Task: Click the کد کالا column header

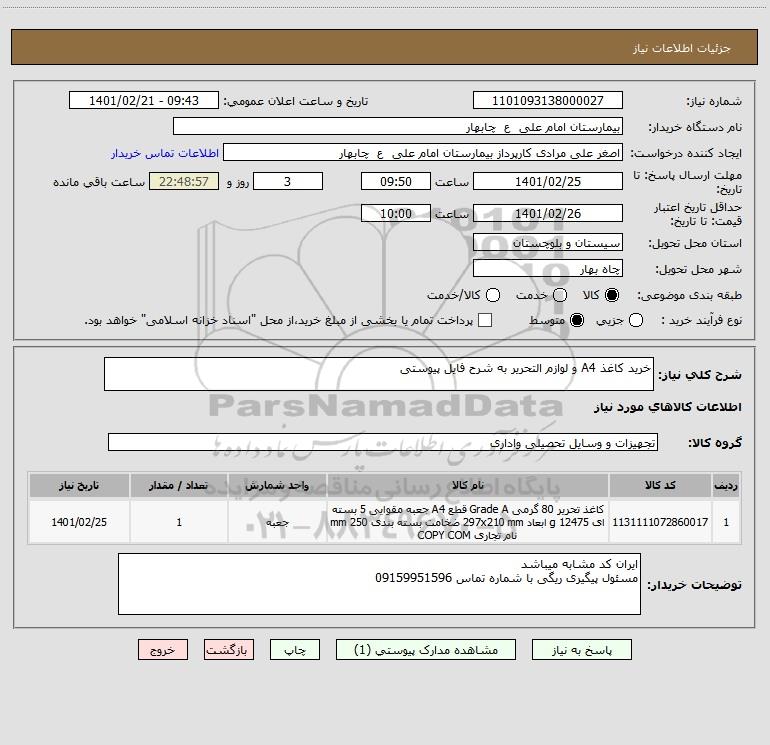Action: coord(660,485)
